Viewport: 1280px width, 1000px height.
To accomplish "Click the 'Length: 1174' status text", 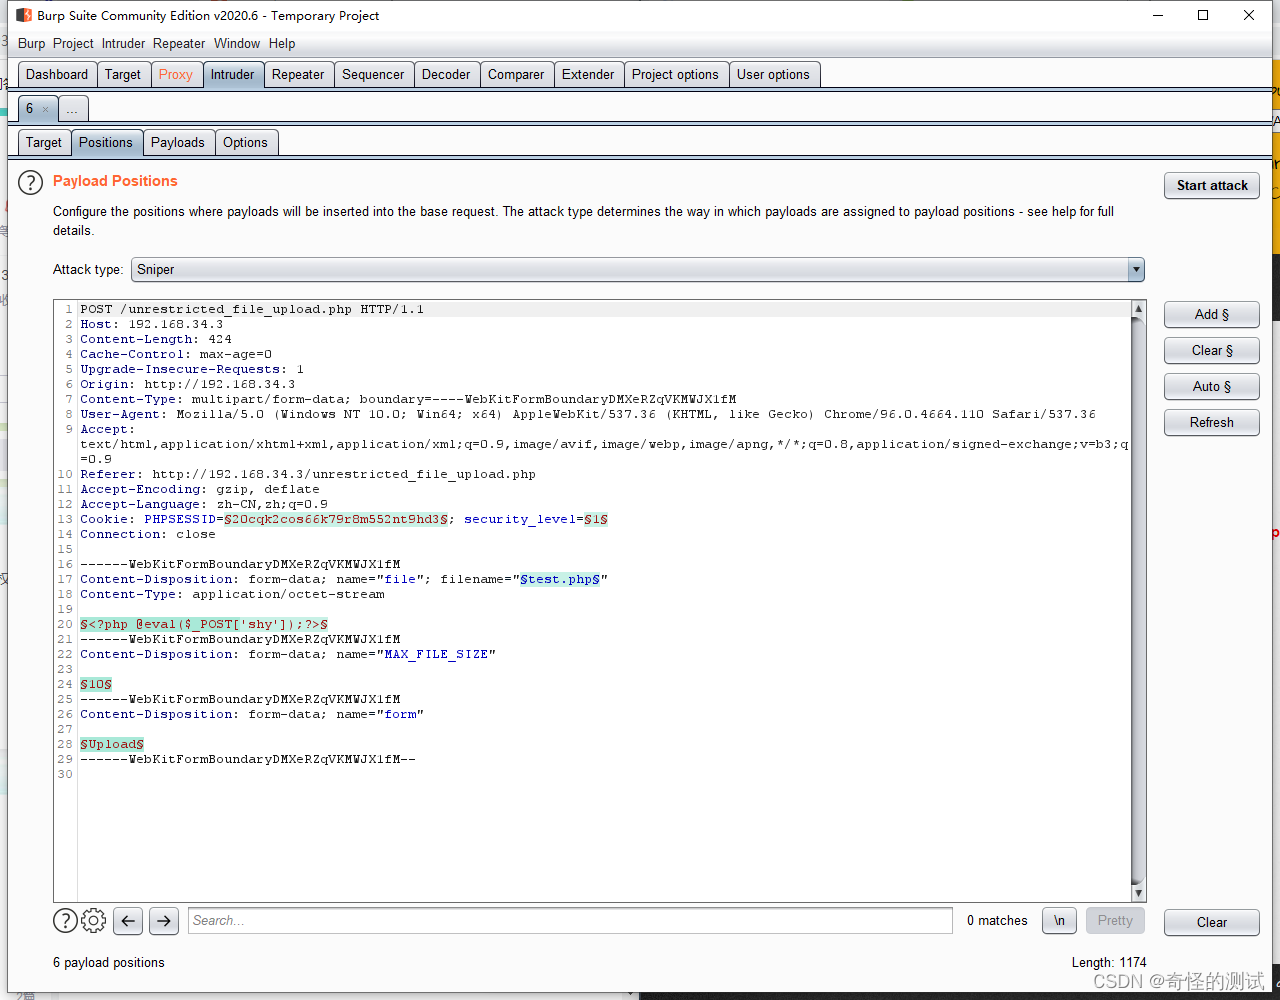I will 1109,962.
